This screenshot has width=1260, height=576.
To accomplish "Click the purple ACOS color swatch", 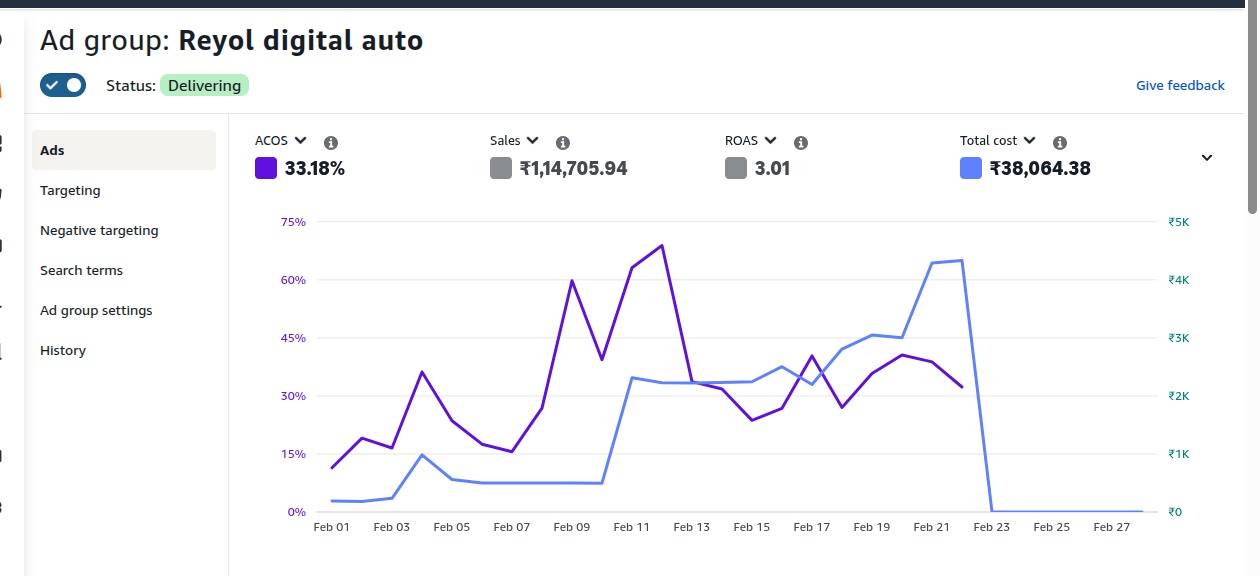I will pyautogui.click(x=266, y=169).
